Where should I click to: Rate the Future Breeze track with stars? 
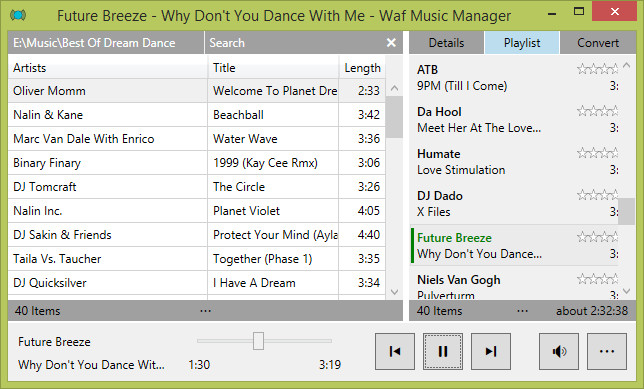point(598,237)
